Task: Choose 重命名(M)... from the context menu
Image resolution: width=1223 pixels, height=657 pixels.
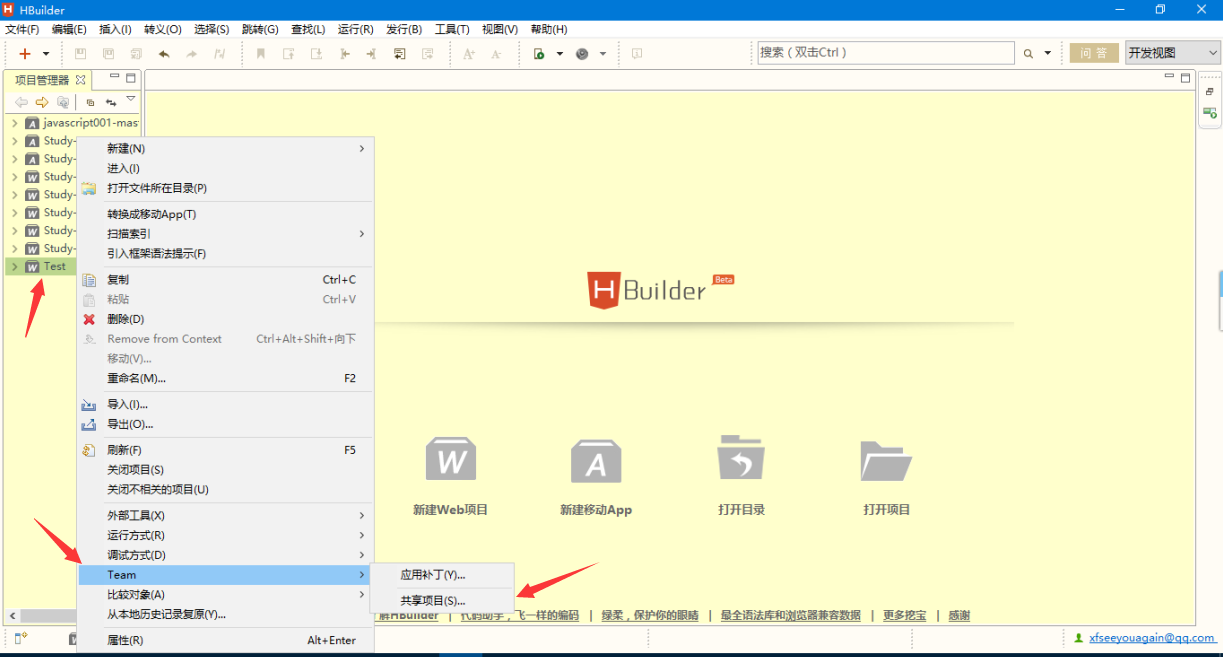Action: pos(136,378)
